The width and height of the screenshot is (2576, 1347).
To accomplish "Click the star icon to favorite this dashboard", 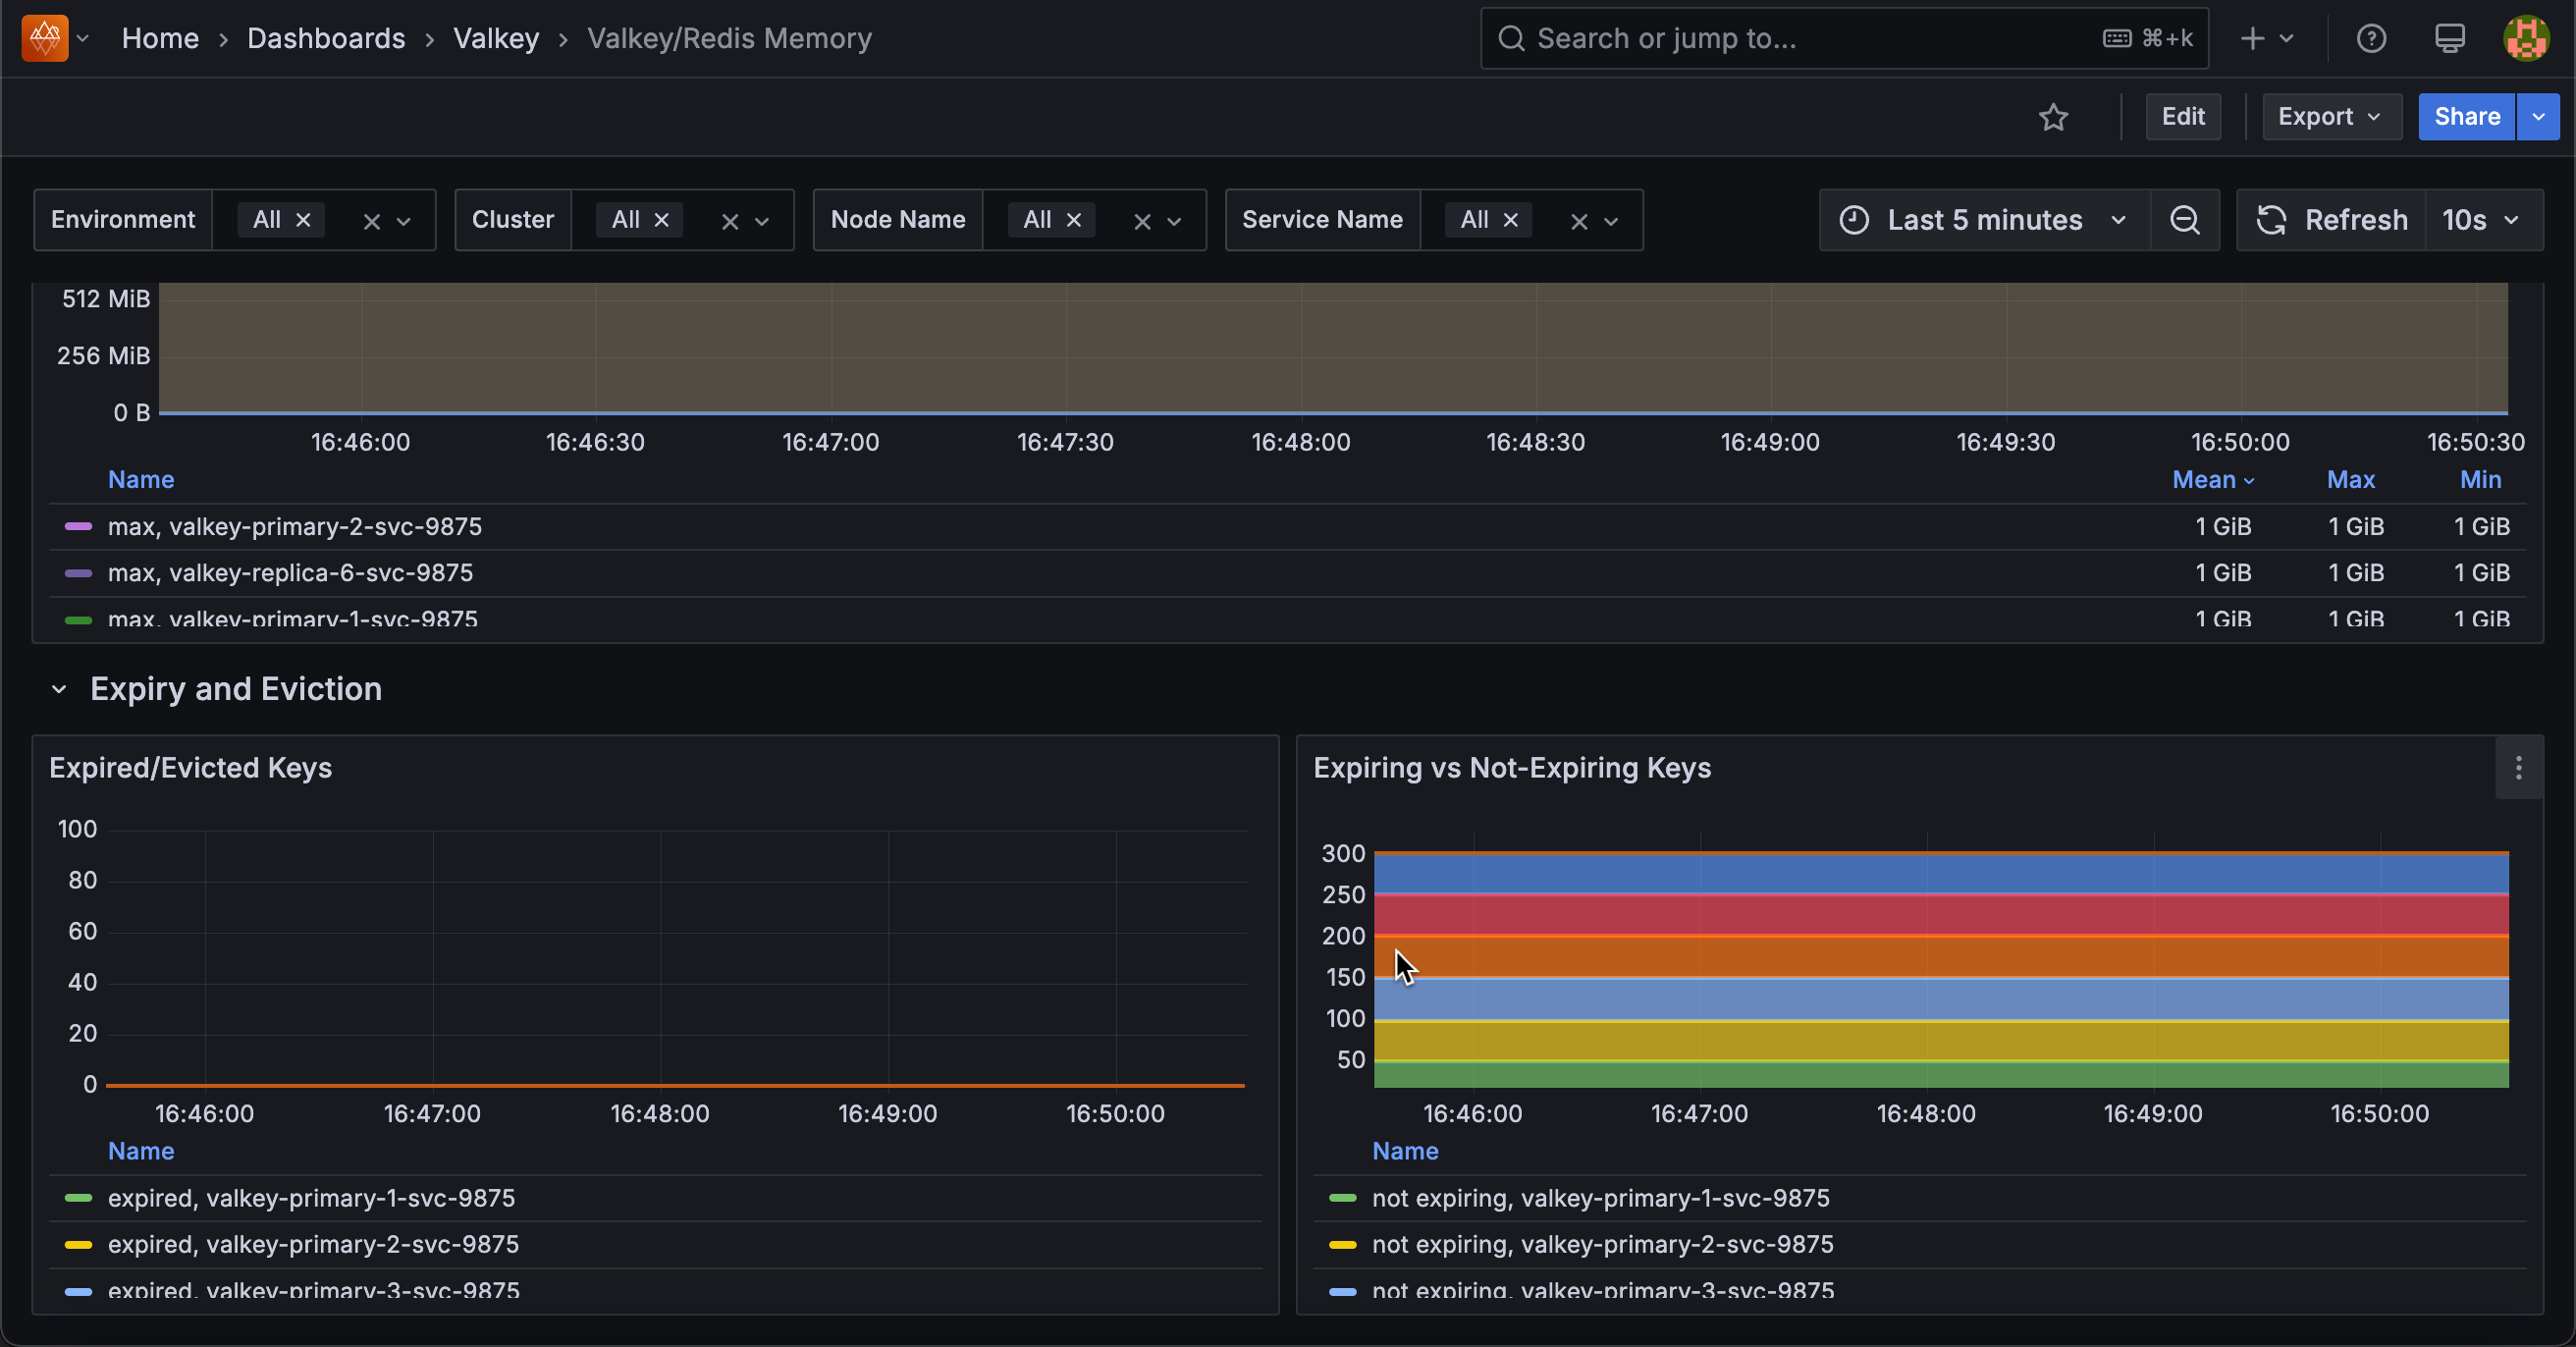I will 2053,117.
